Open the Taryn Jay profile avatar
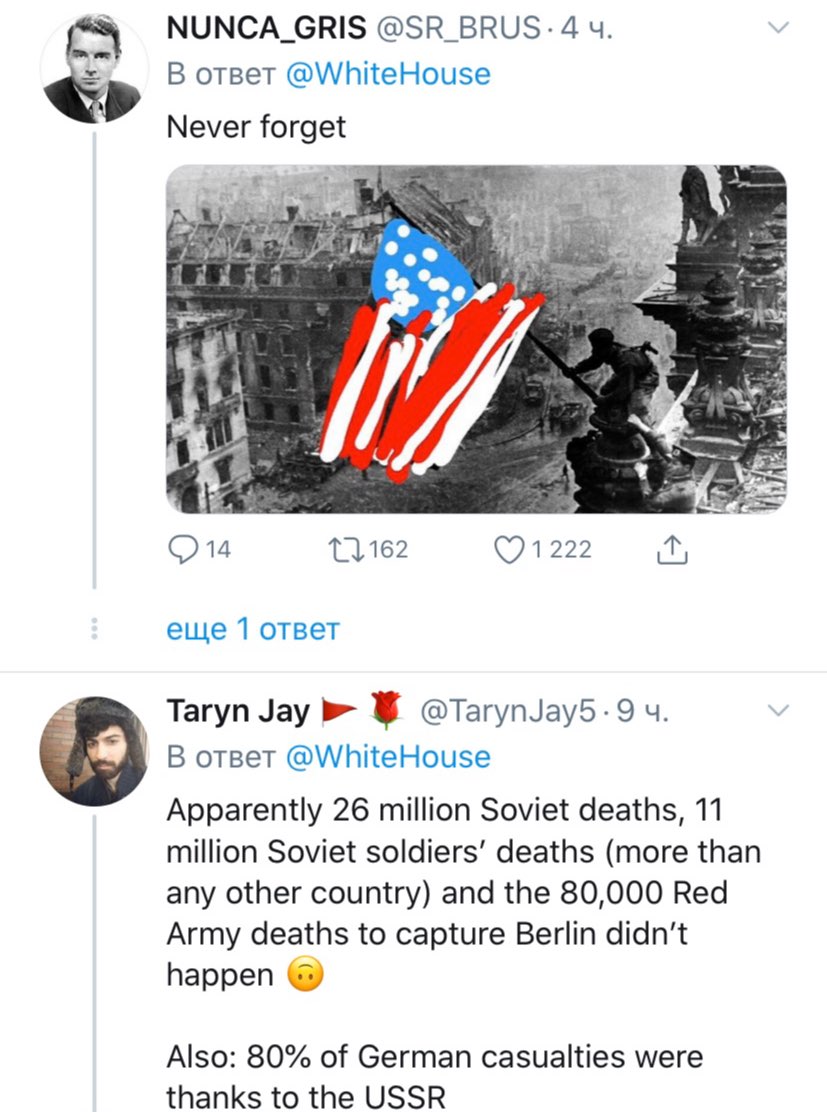 94,751
